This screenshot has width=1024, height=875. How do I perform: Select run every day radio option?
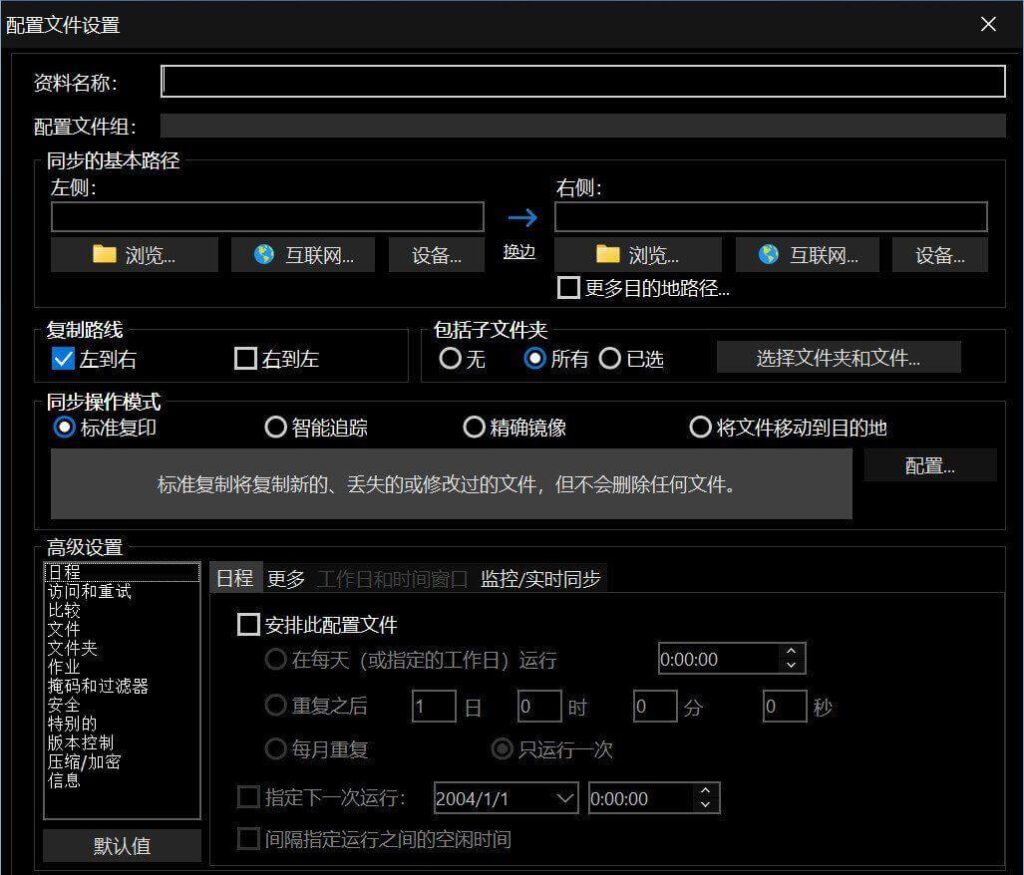[275, 659]
